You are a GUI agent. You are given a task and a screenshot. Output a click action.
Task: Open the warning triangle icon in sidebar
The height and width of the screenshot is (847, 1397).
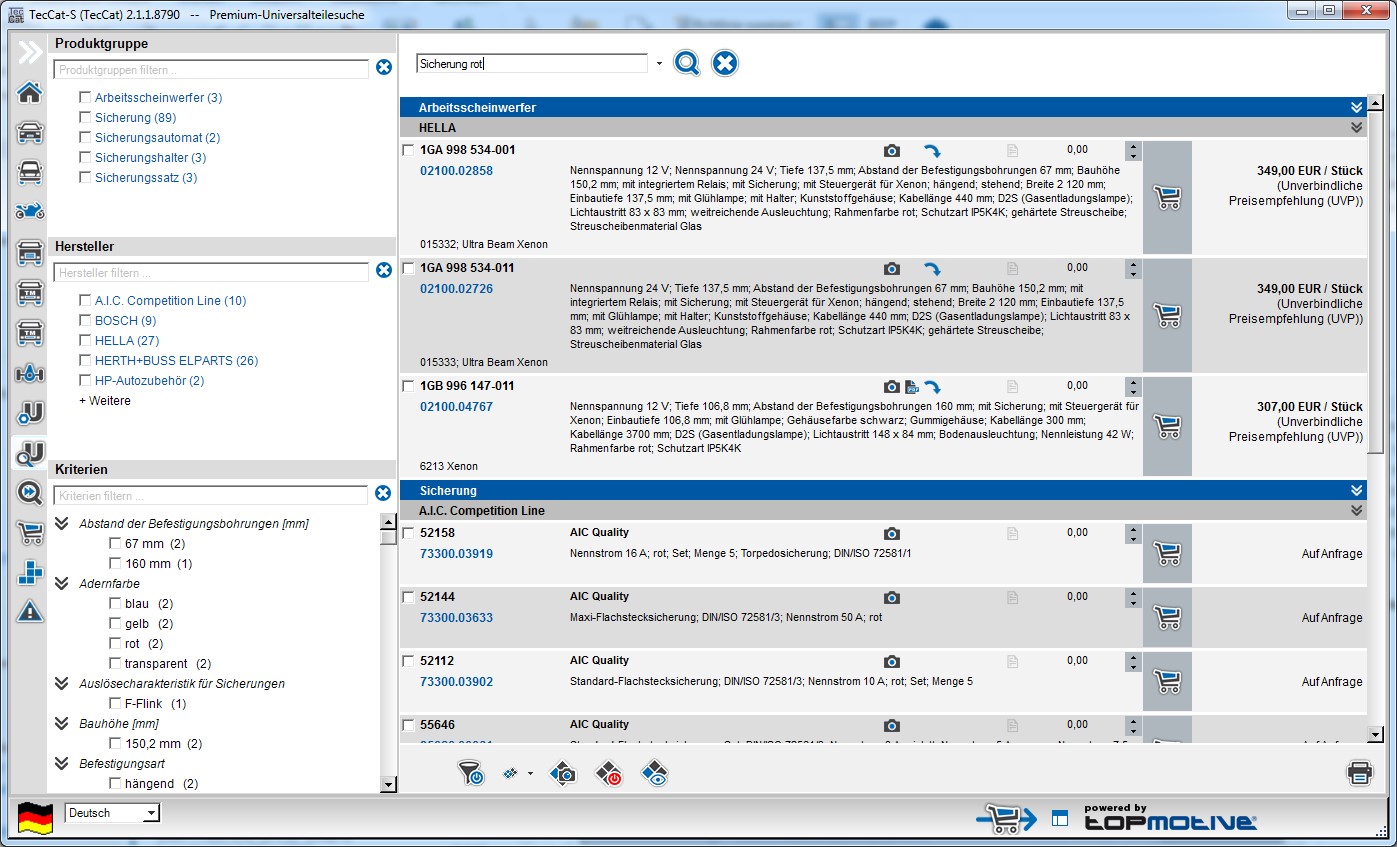(x=30, y=611)
